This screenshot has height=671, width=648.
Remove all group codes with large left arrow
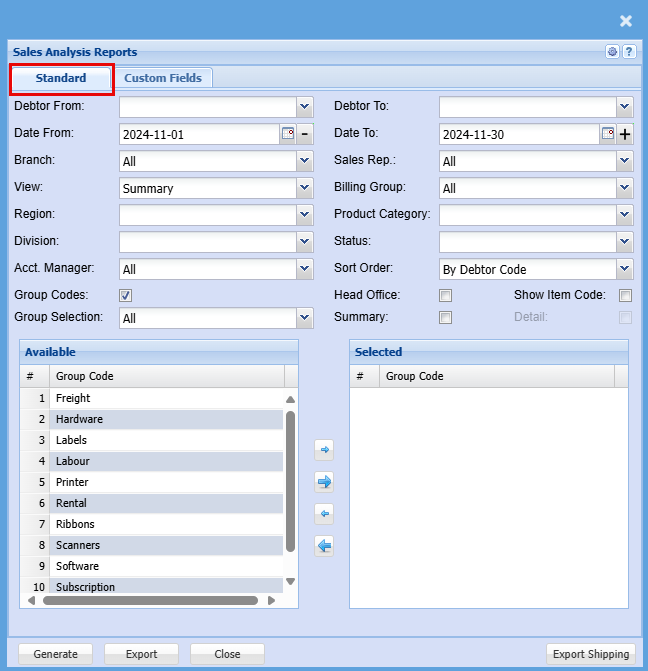[323, 546]
